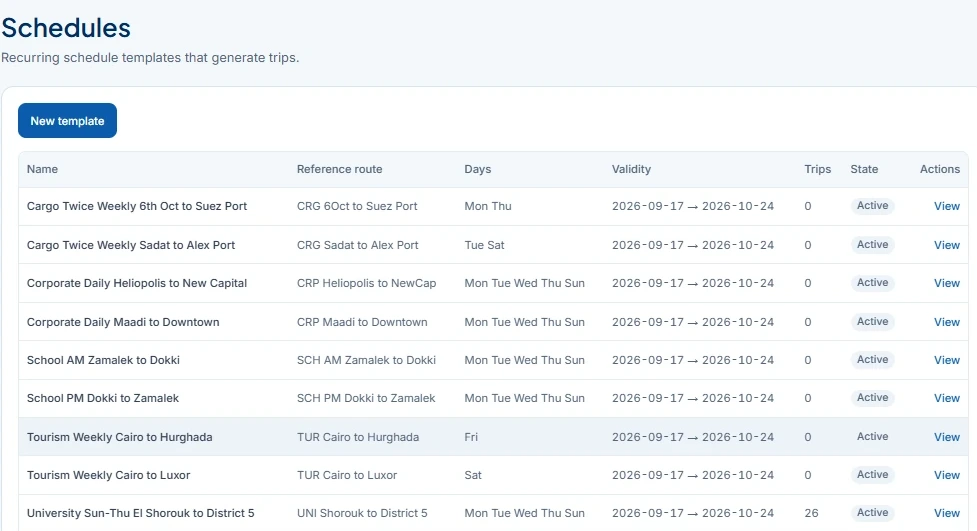This screenshot has height=531, width=977.
Task: Click trips count 26 in University row
Action: [811, 513]
